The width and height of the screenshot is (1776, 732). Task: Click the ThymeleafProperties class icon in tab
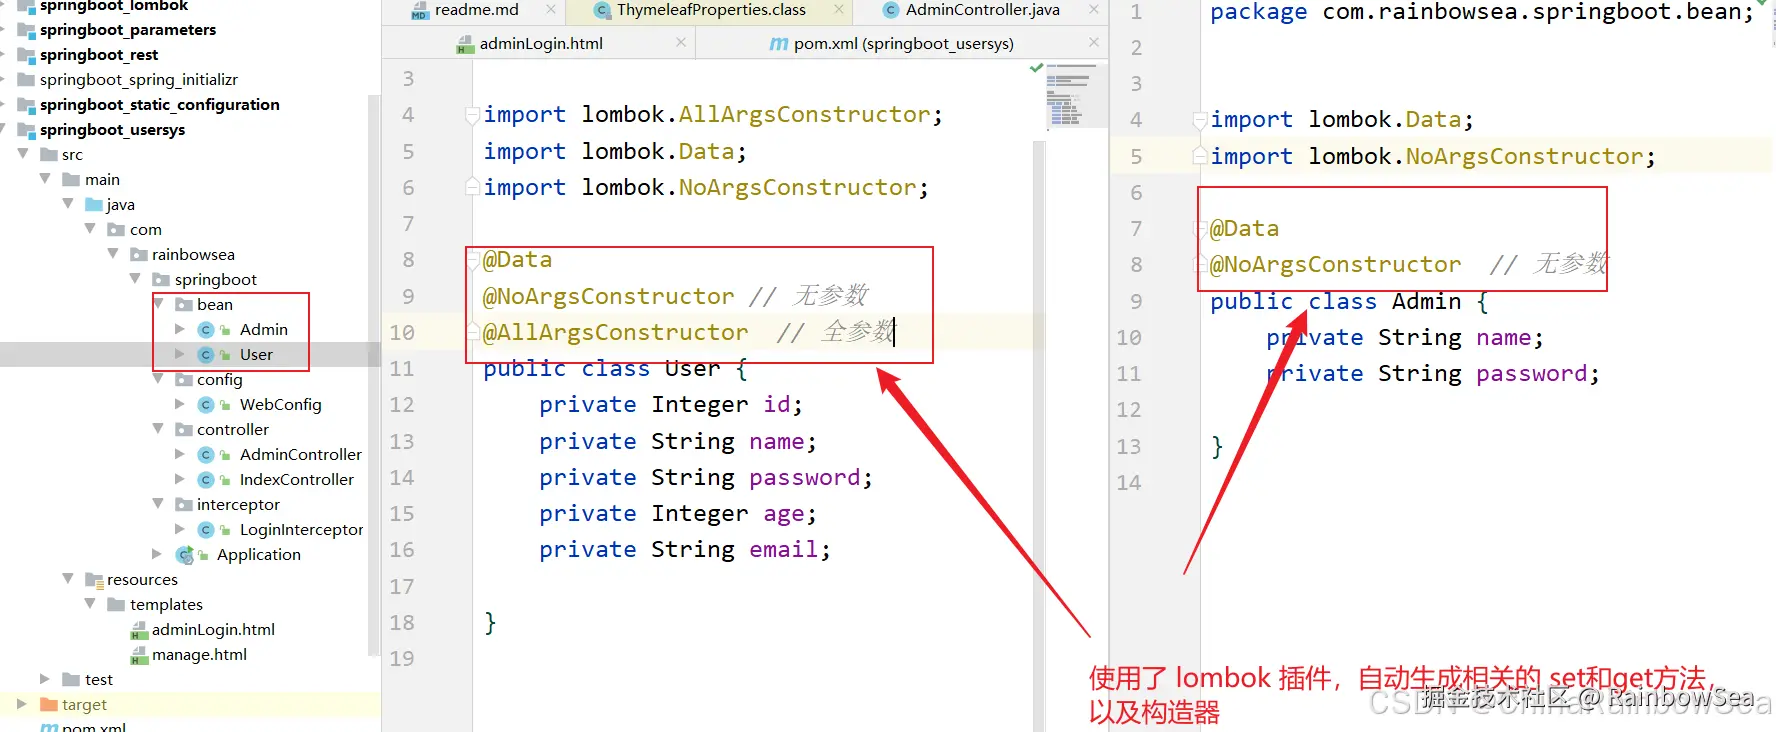click(x=602, y=11)
